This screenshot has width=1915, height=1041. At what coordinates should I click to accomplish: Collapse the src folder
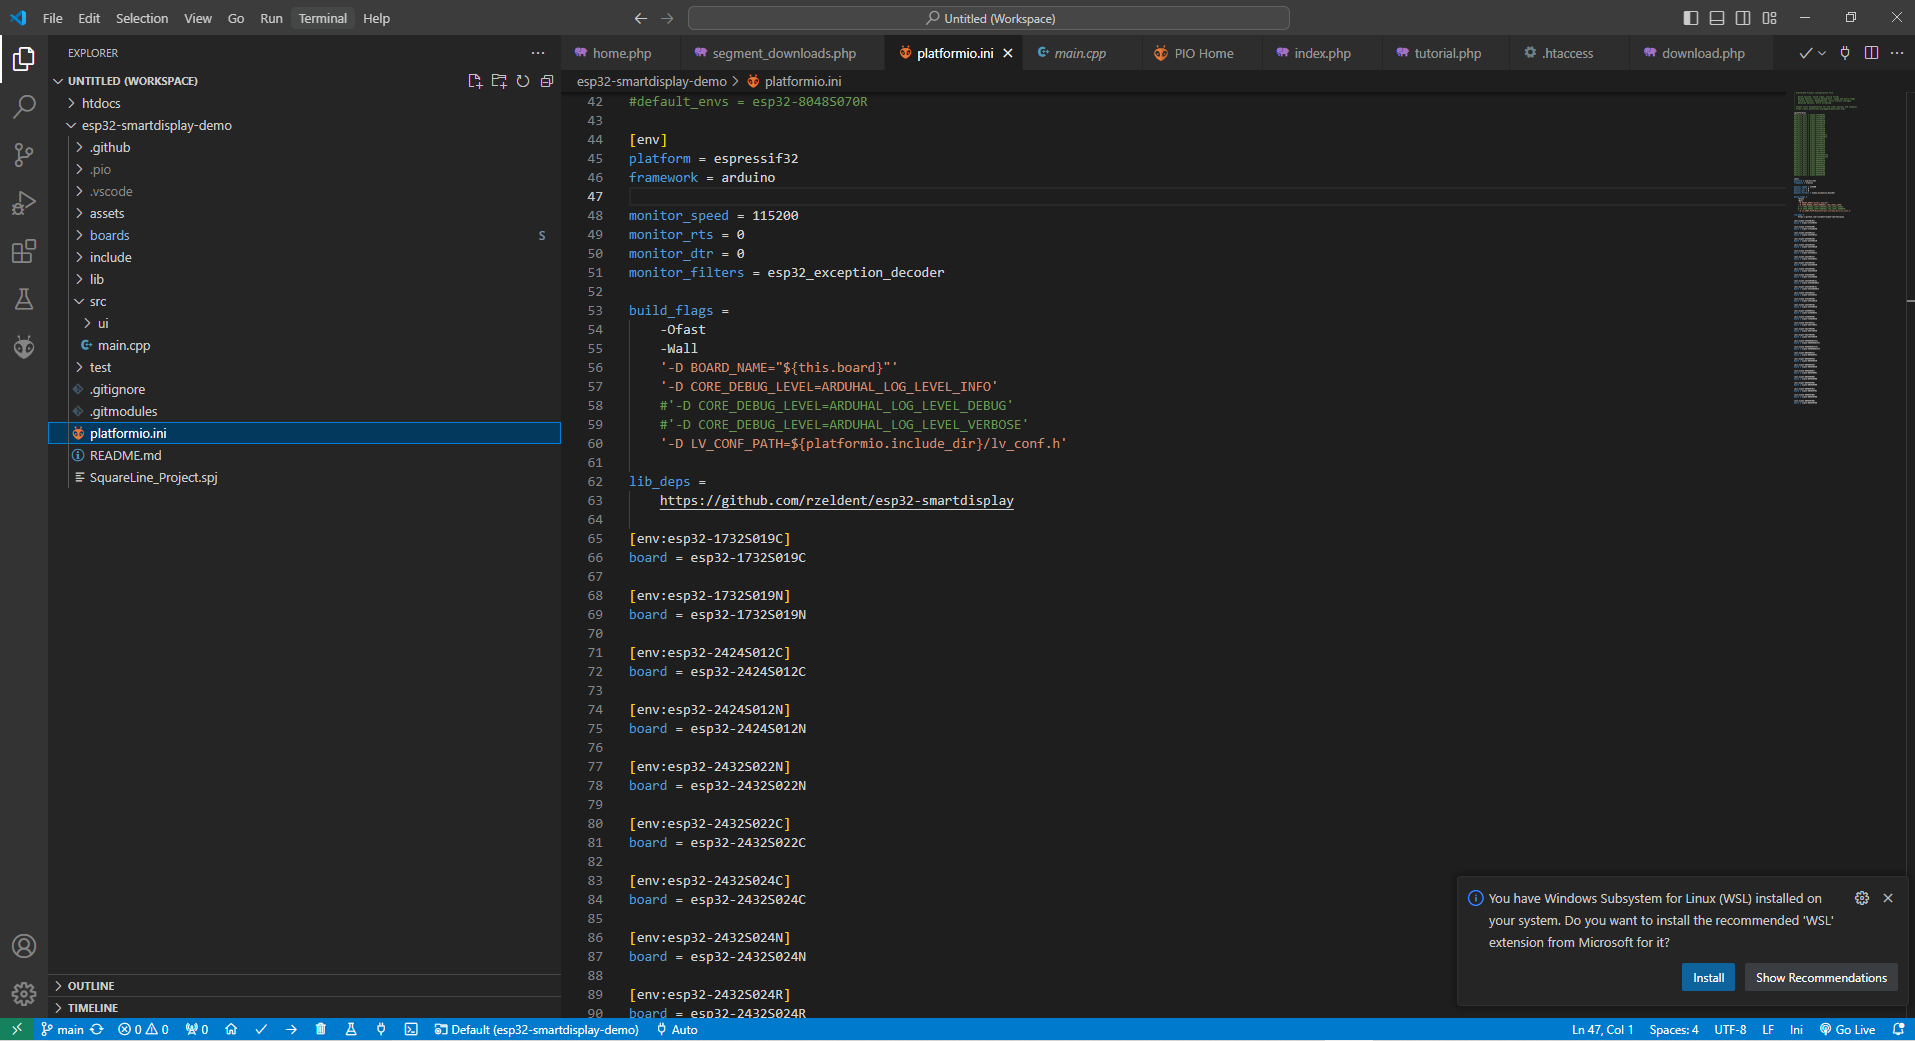[304, 301]
